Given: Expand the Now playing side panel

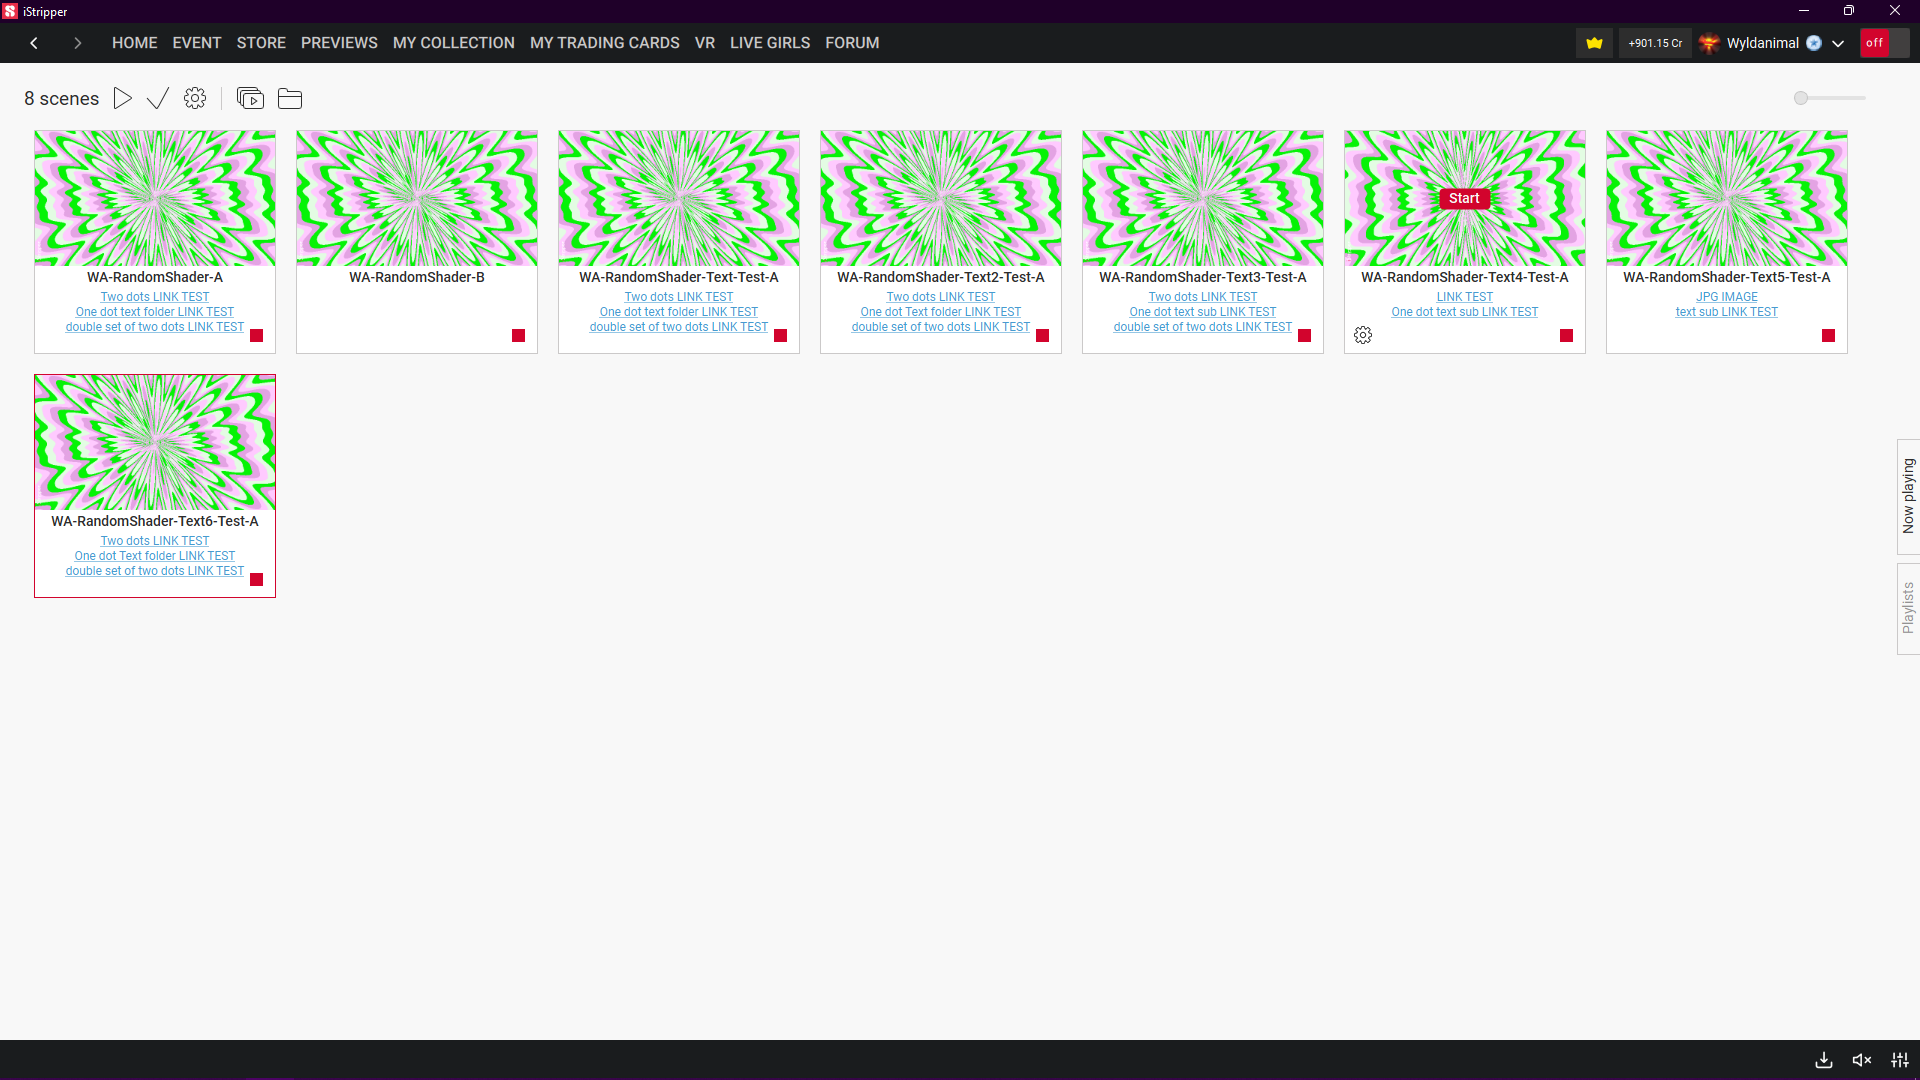Looking at the screenshot, I should (x=1908, y=496).
